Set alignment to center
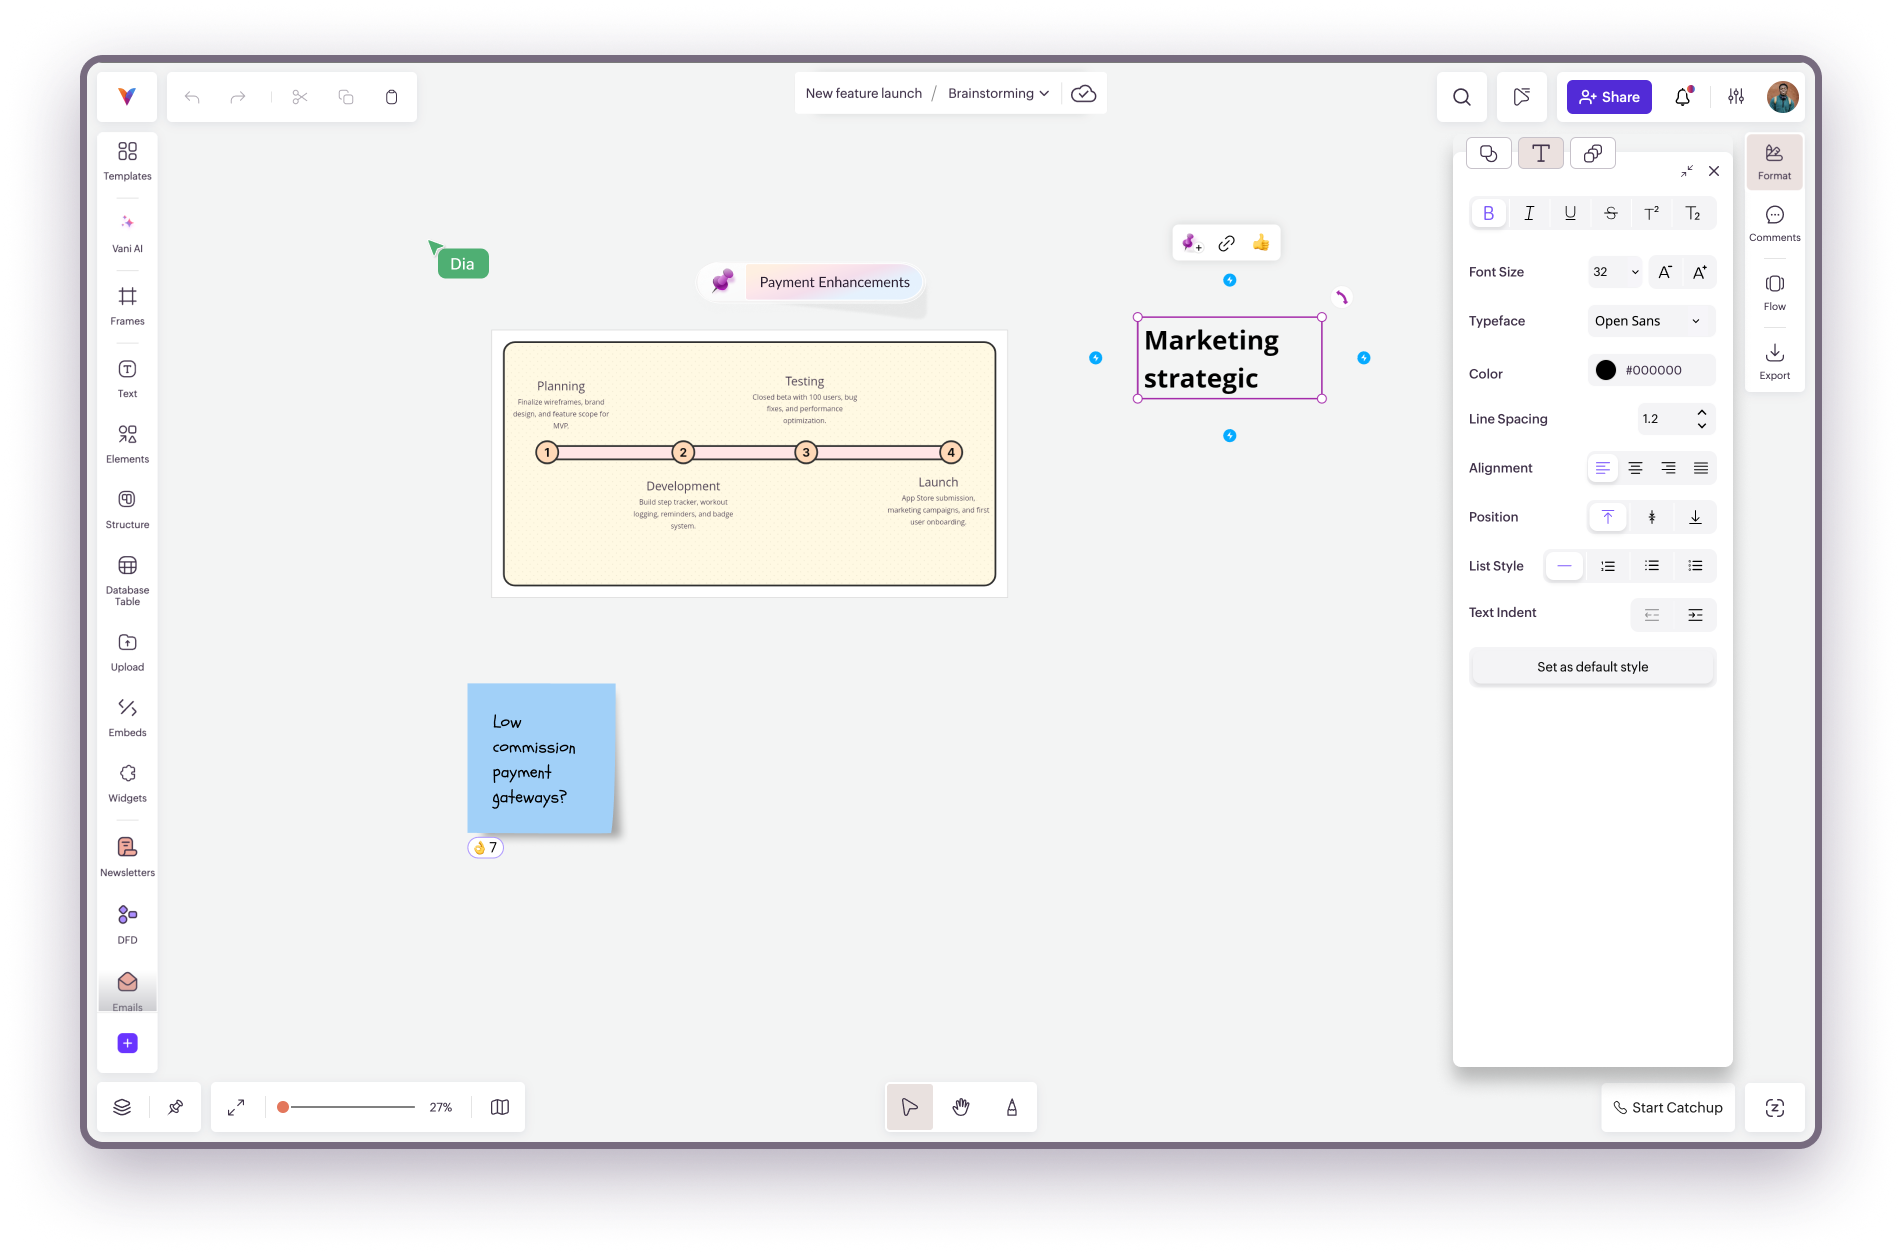This screenshot has width=1902, height=1254. tap(1635, 468)
